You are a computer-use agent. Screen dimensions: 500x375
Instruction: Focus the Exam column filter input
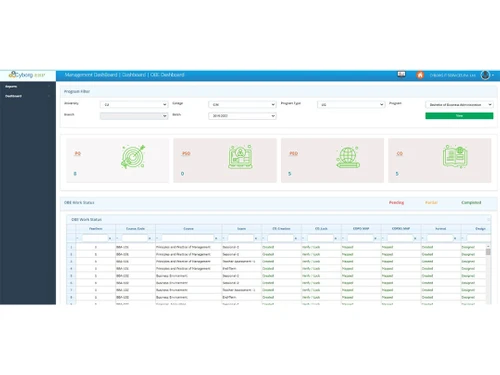tap(241, 238)
